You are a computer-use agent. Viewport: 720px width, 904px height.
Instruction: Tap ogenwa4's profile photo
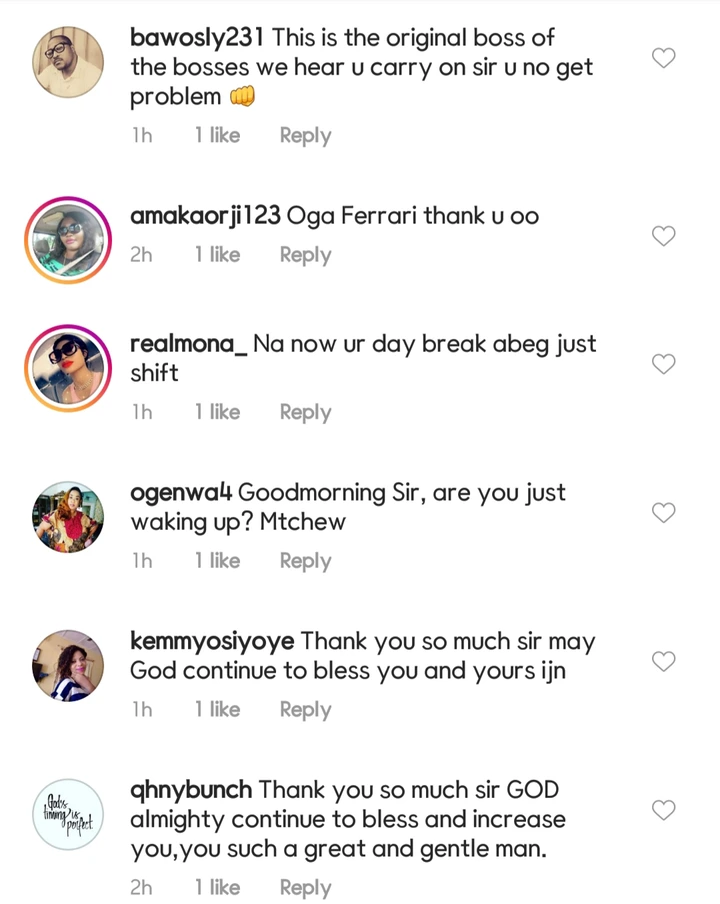click(x=68, y=517)
